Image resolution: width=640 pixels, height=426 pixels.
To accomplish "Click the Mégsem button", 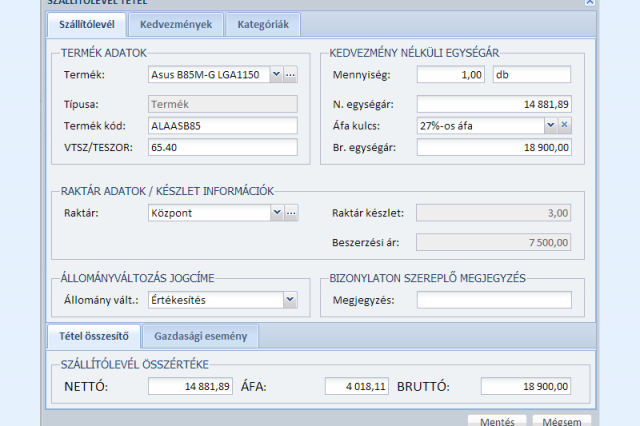I will click(562, 421).
